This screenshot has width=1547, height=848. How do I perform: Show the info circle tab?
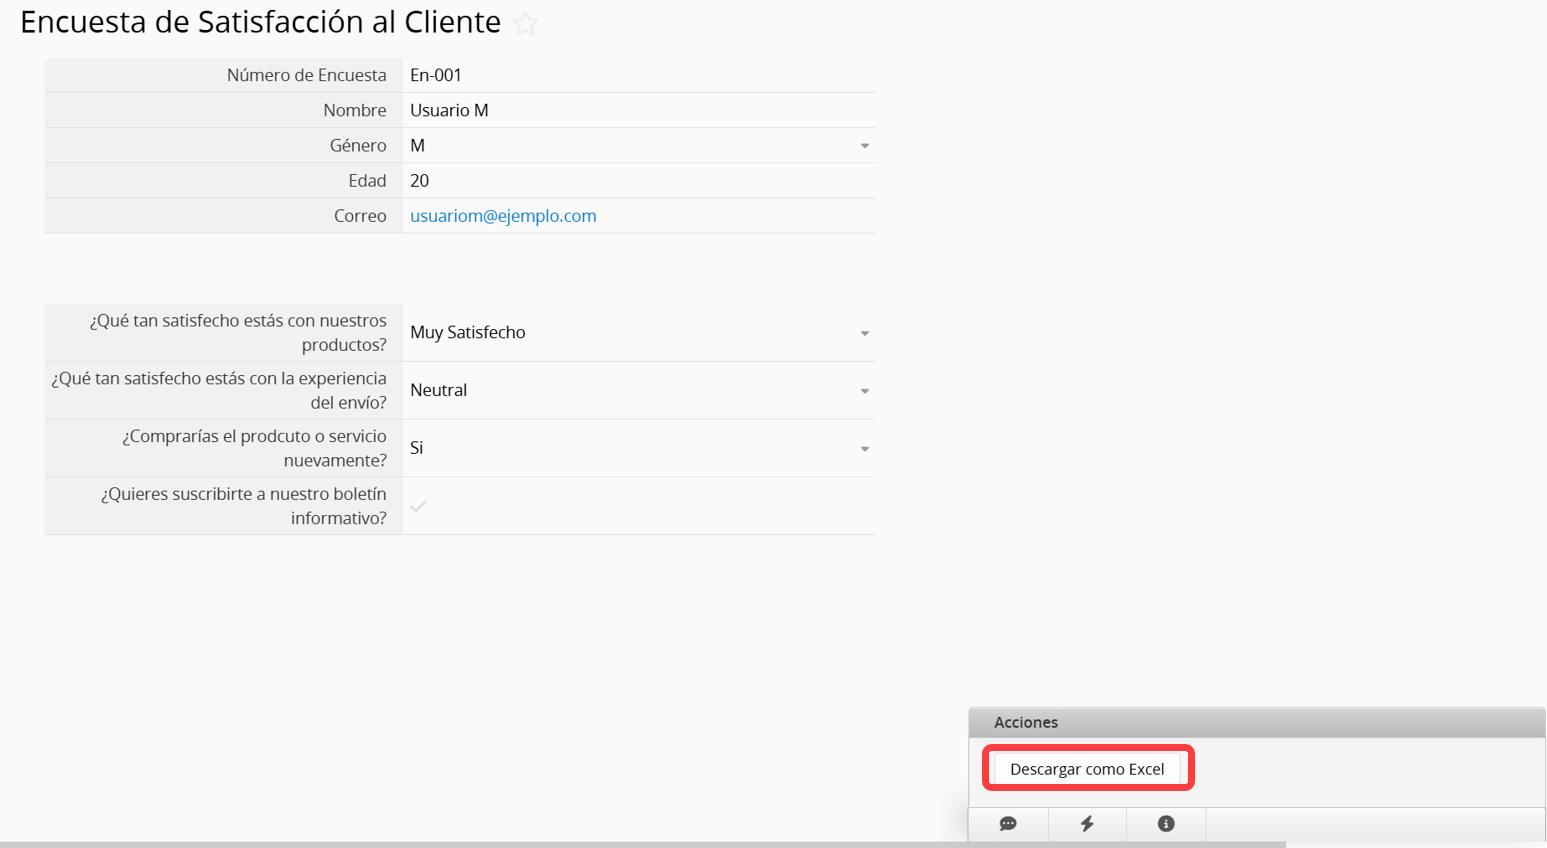pyautogui.click(x=1166, y=824)
